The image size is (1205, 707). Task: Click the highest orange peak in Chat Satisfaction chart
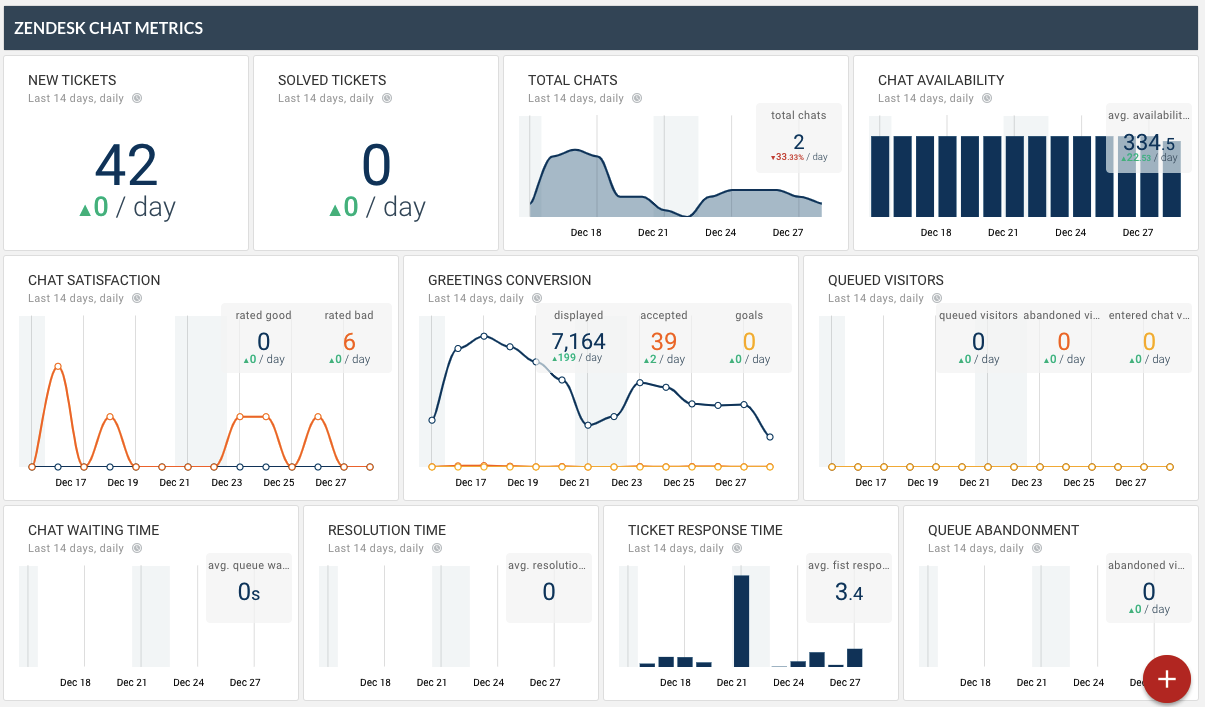tap(58, 366)
